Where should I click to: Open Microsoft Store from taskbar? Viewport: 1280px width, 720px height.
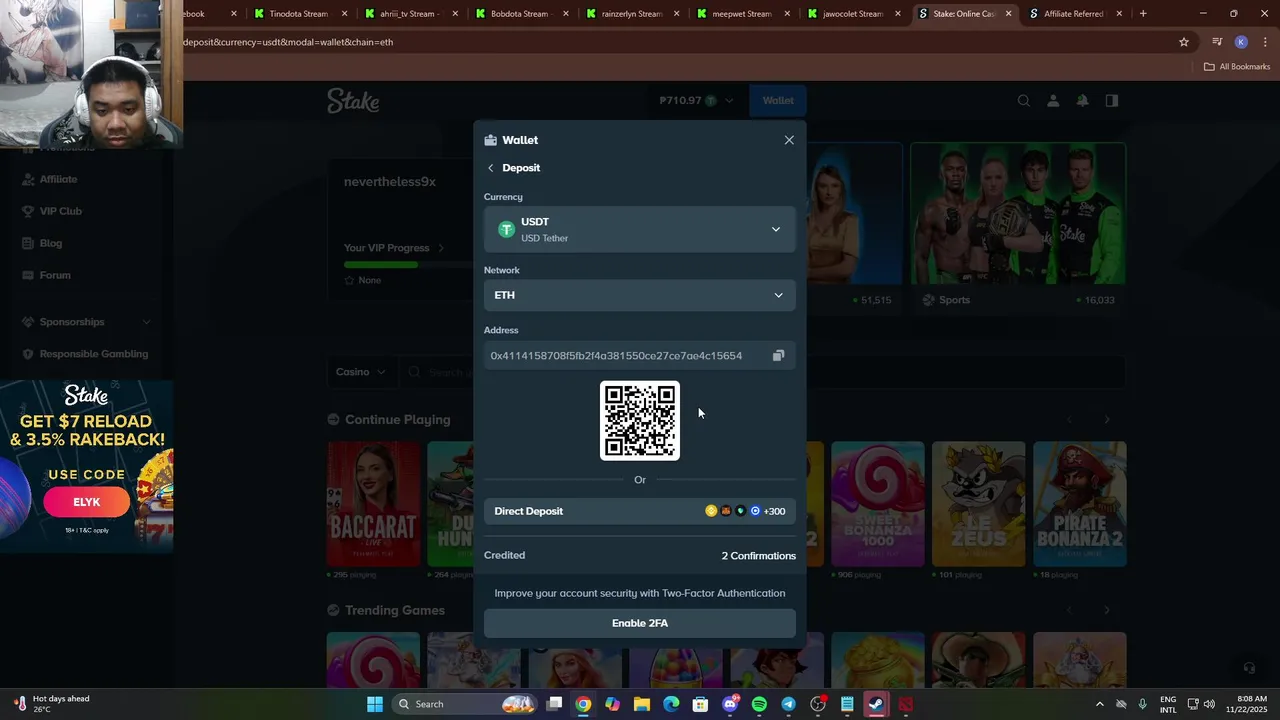point(700,704)
